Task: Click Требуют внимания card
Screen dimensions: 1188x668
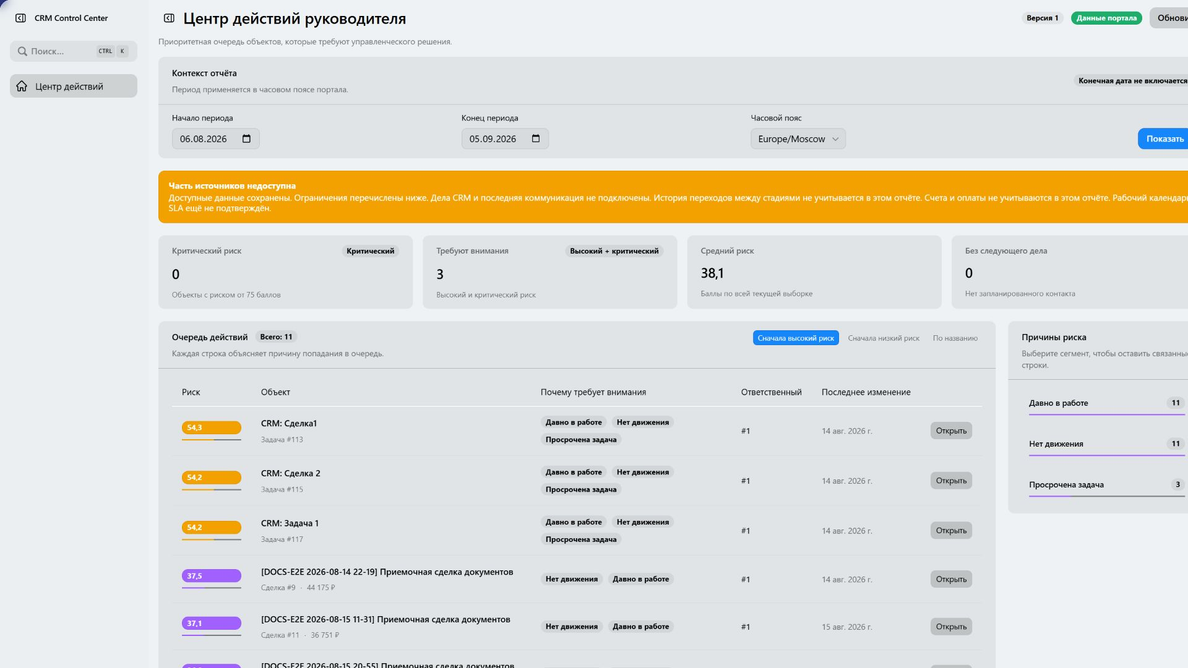Action: pos(550,272)
